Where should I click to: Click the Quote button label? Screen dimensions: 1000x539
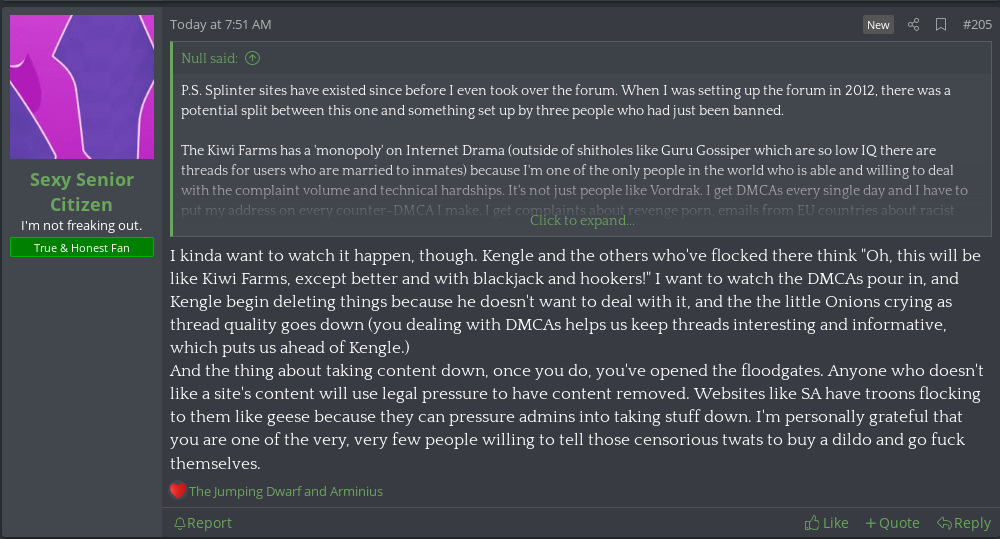coord(899,523)
